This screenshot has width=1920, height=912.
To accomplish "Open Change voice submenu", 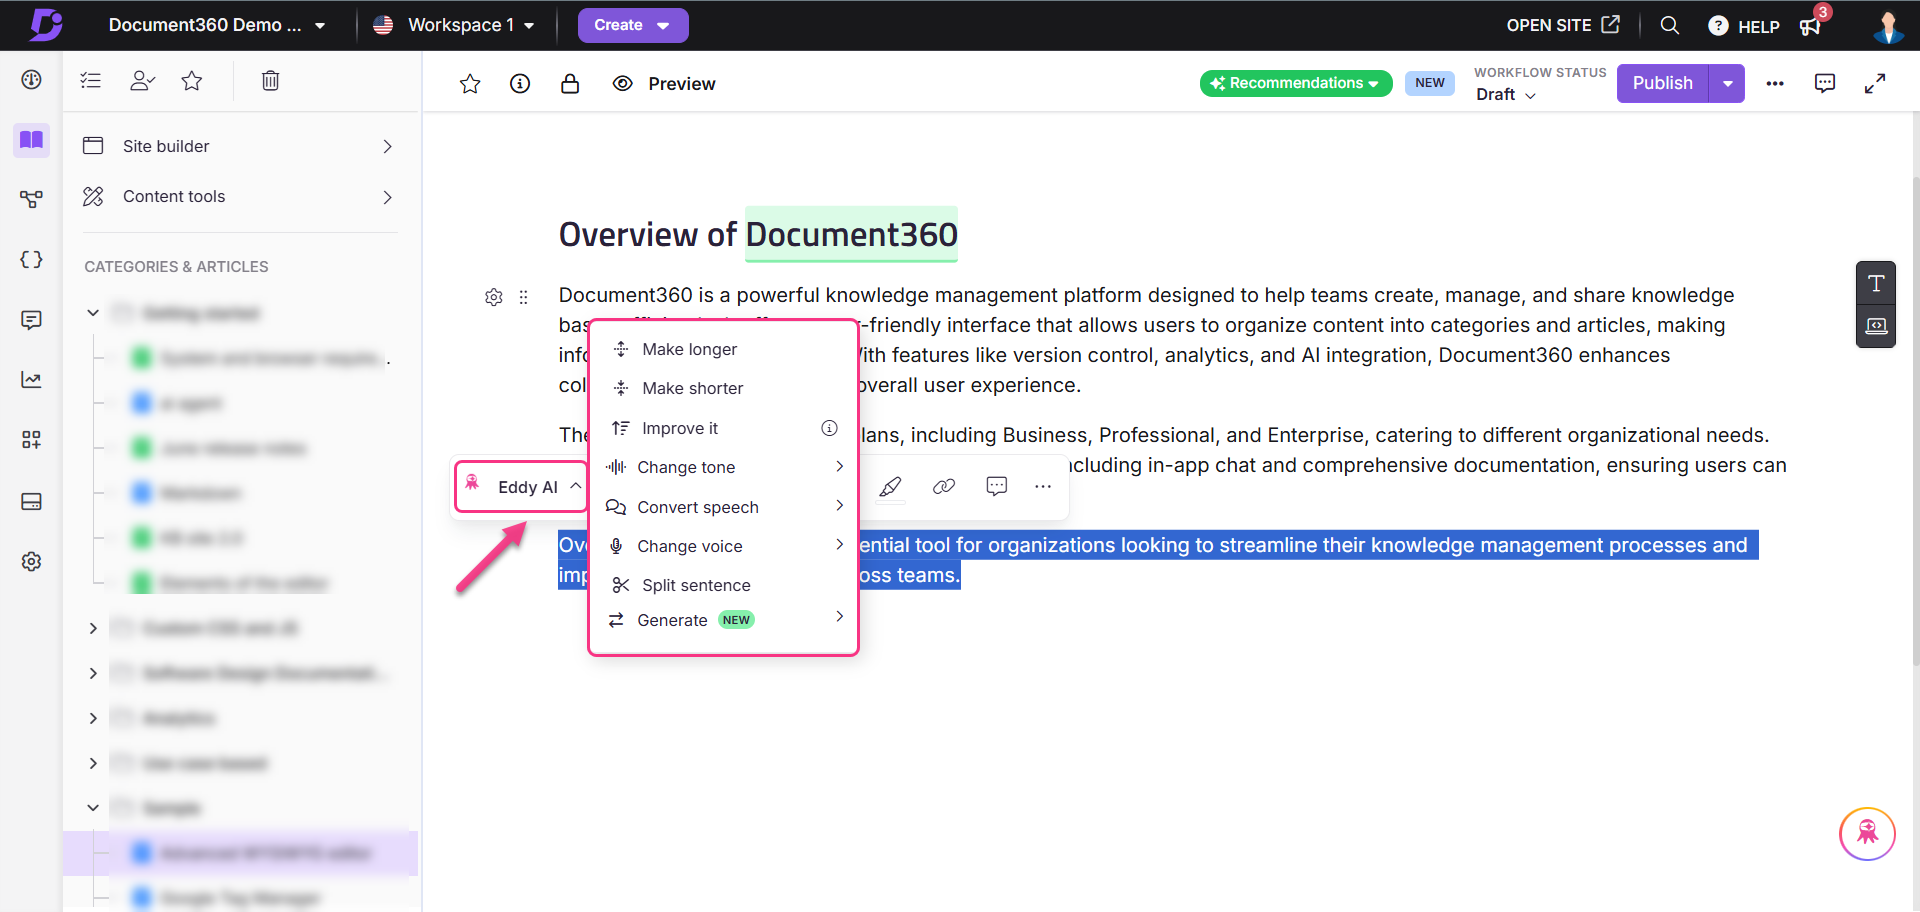I will (x=723, y=546).
